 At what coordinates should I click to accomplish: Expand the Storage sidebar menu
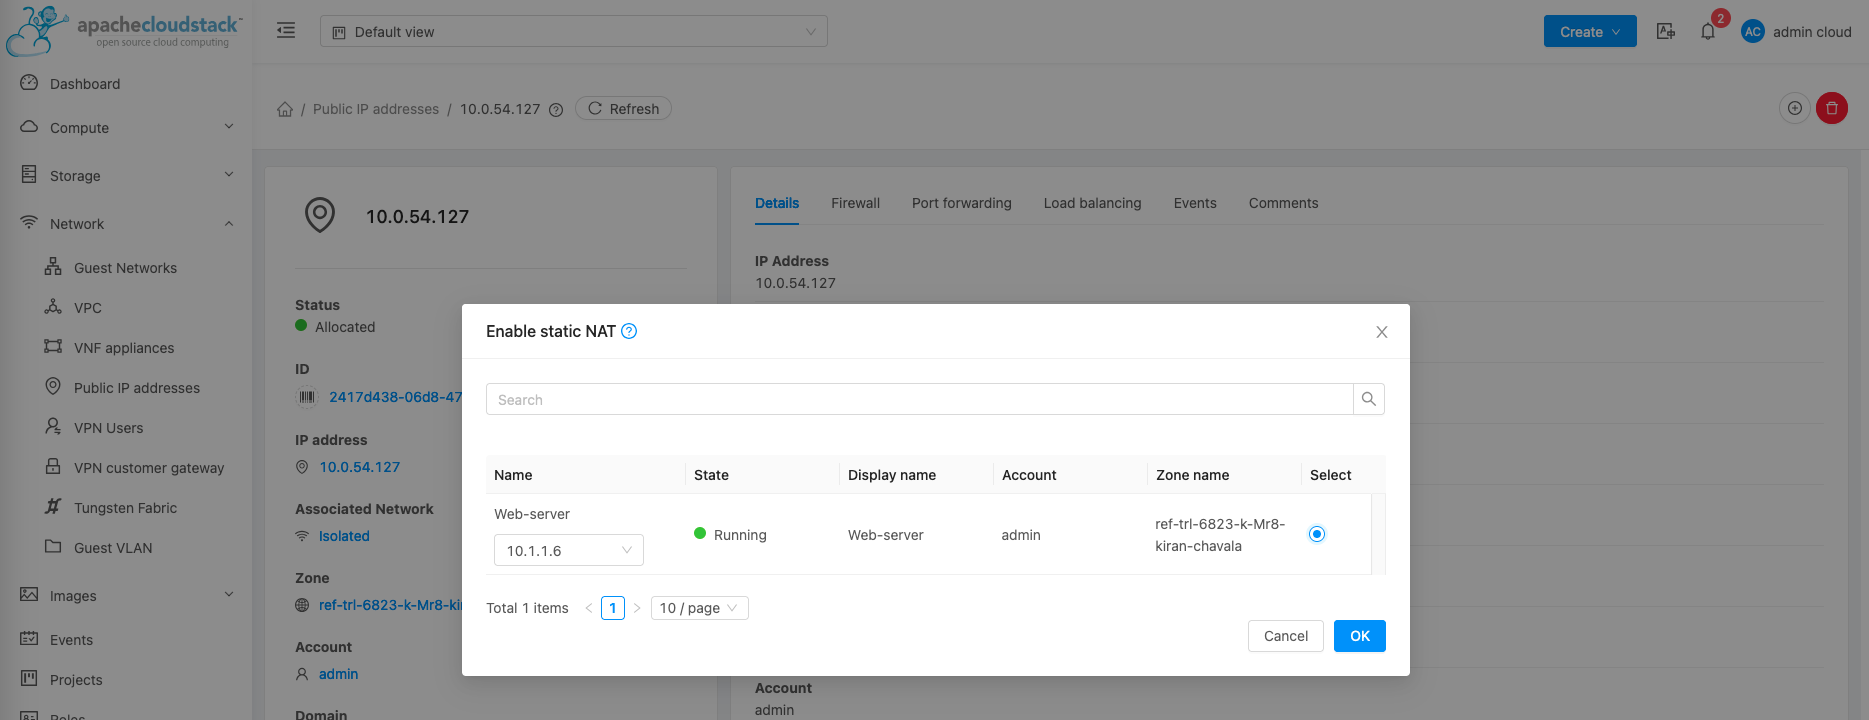click(126, 175)
